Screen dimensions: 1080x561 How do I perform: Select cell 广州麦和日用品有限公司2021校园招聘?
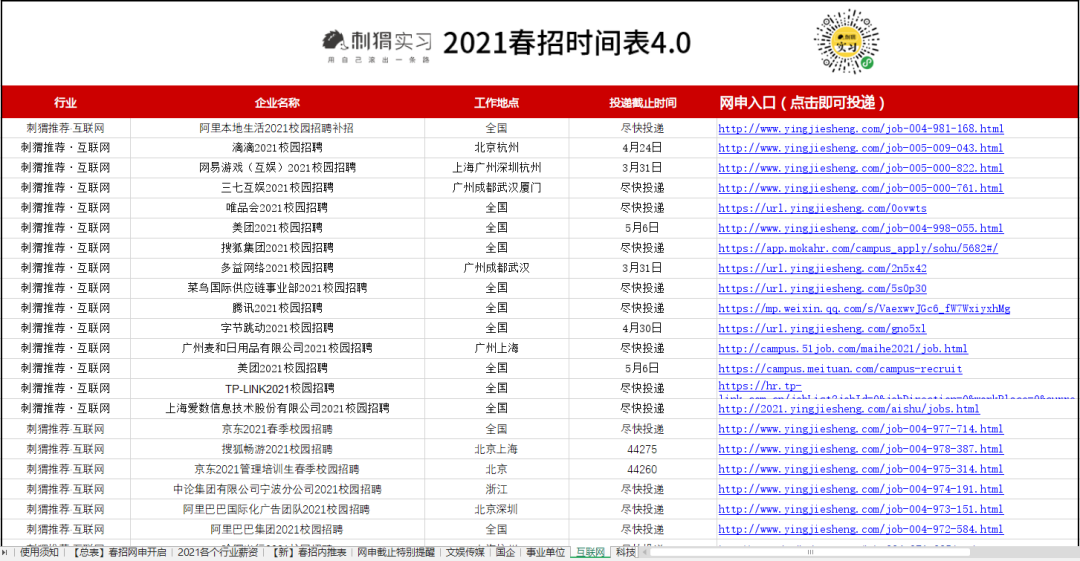pos(277,348)
